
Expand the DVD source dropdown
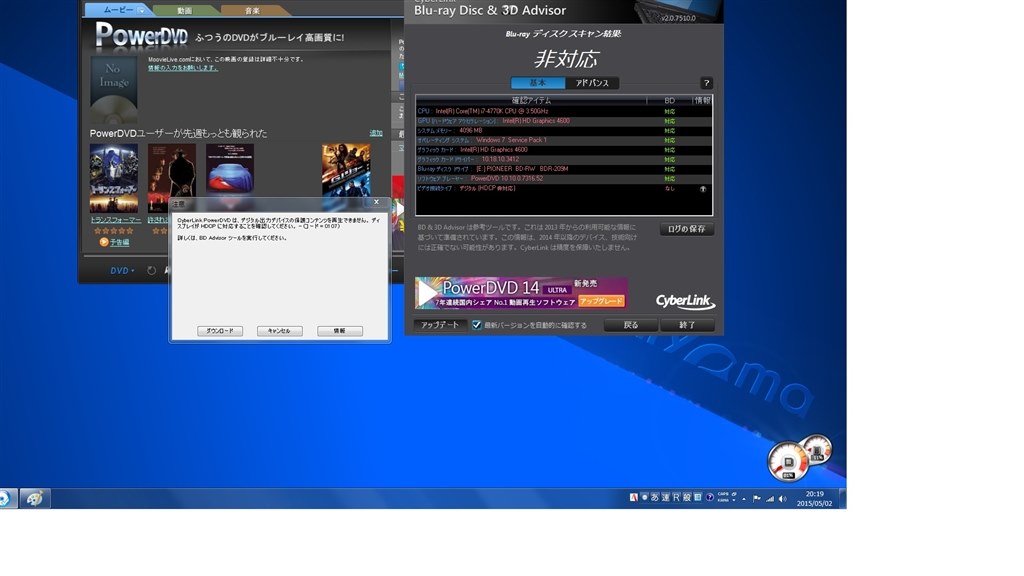pyautogui.click(x=122, y=270)
